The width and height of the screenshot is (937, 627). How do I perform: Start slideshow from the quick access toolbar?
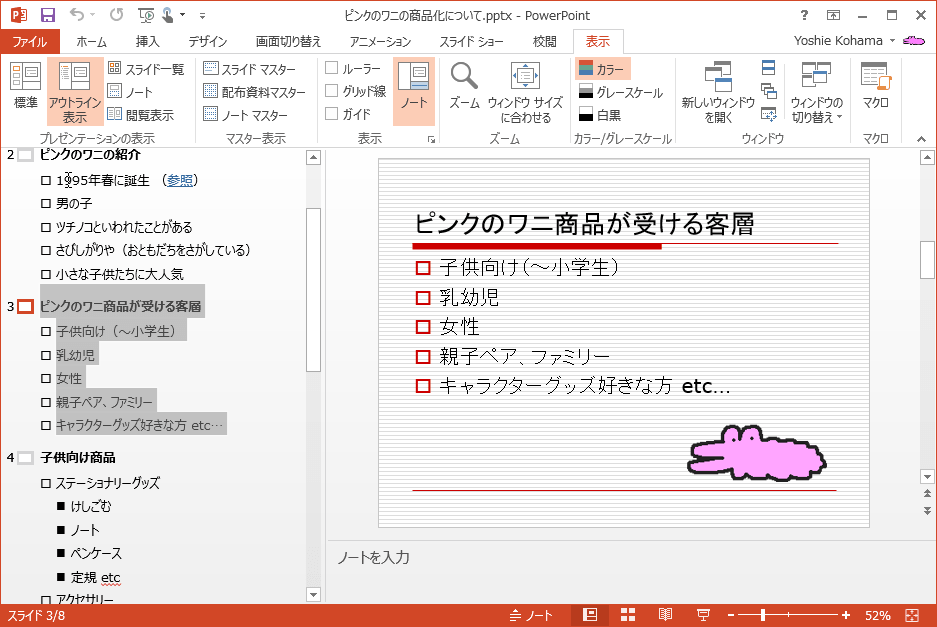click(145, 15)
